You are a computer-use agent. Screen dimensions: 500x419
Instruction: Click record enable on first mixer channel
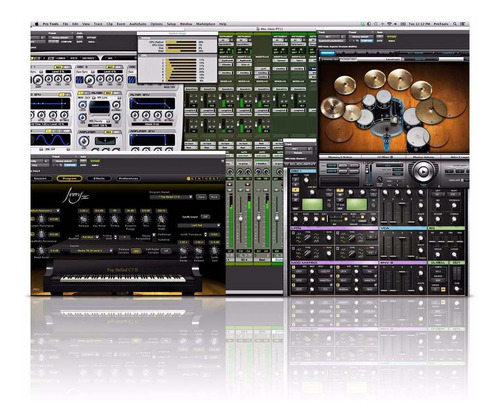pos(230,184)
